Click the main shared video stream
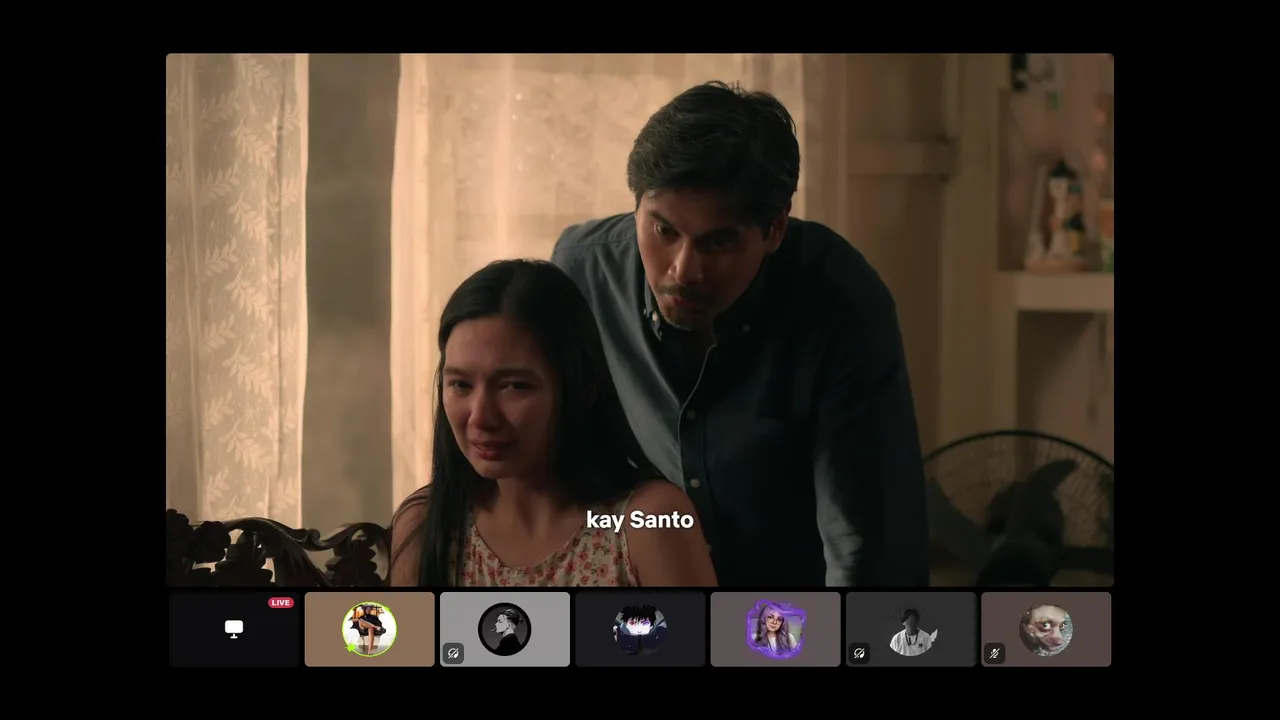This screenshot has height=720, width=1280. click(640, 319)
